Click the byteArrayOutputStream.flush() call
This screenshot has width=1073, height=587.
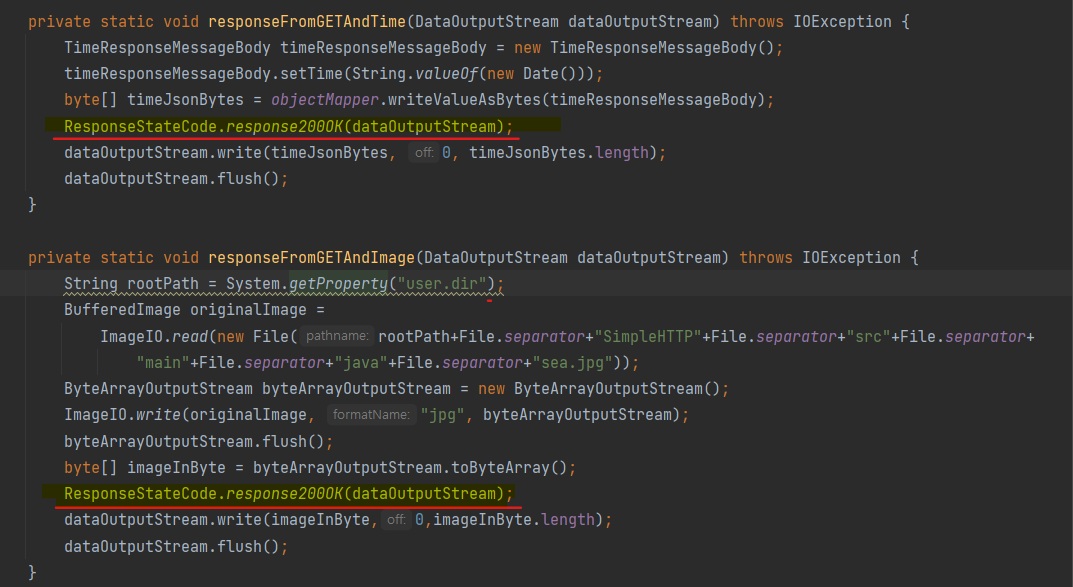tap(194, 442)
